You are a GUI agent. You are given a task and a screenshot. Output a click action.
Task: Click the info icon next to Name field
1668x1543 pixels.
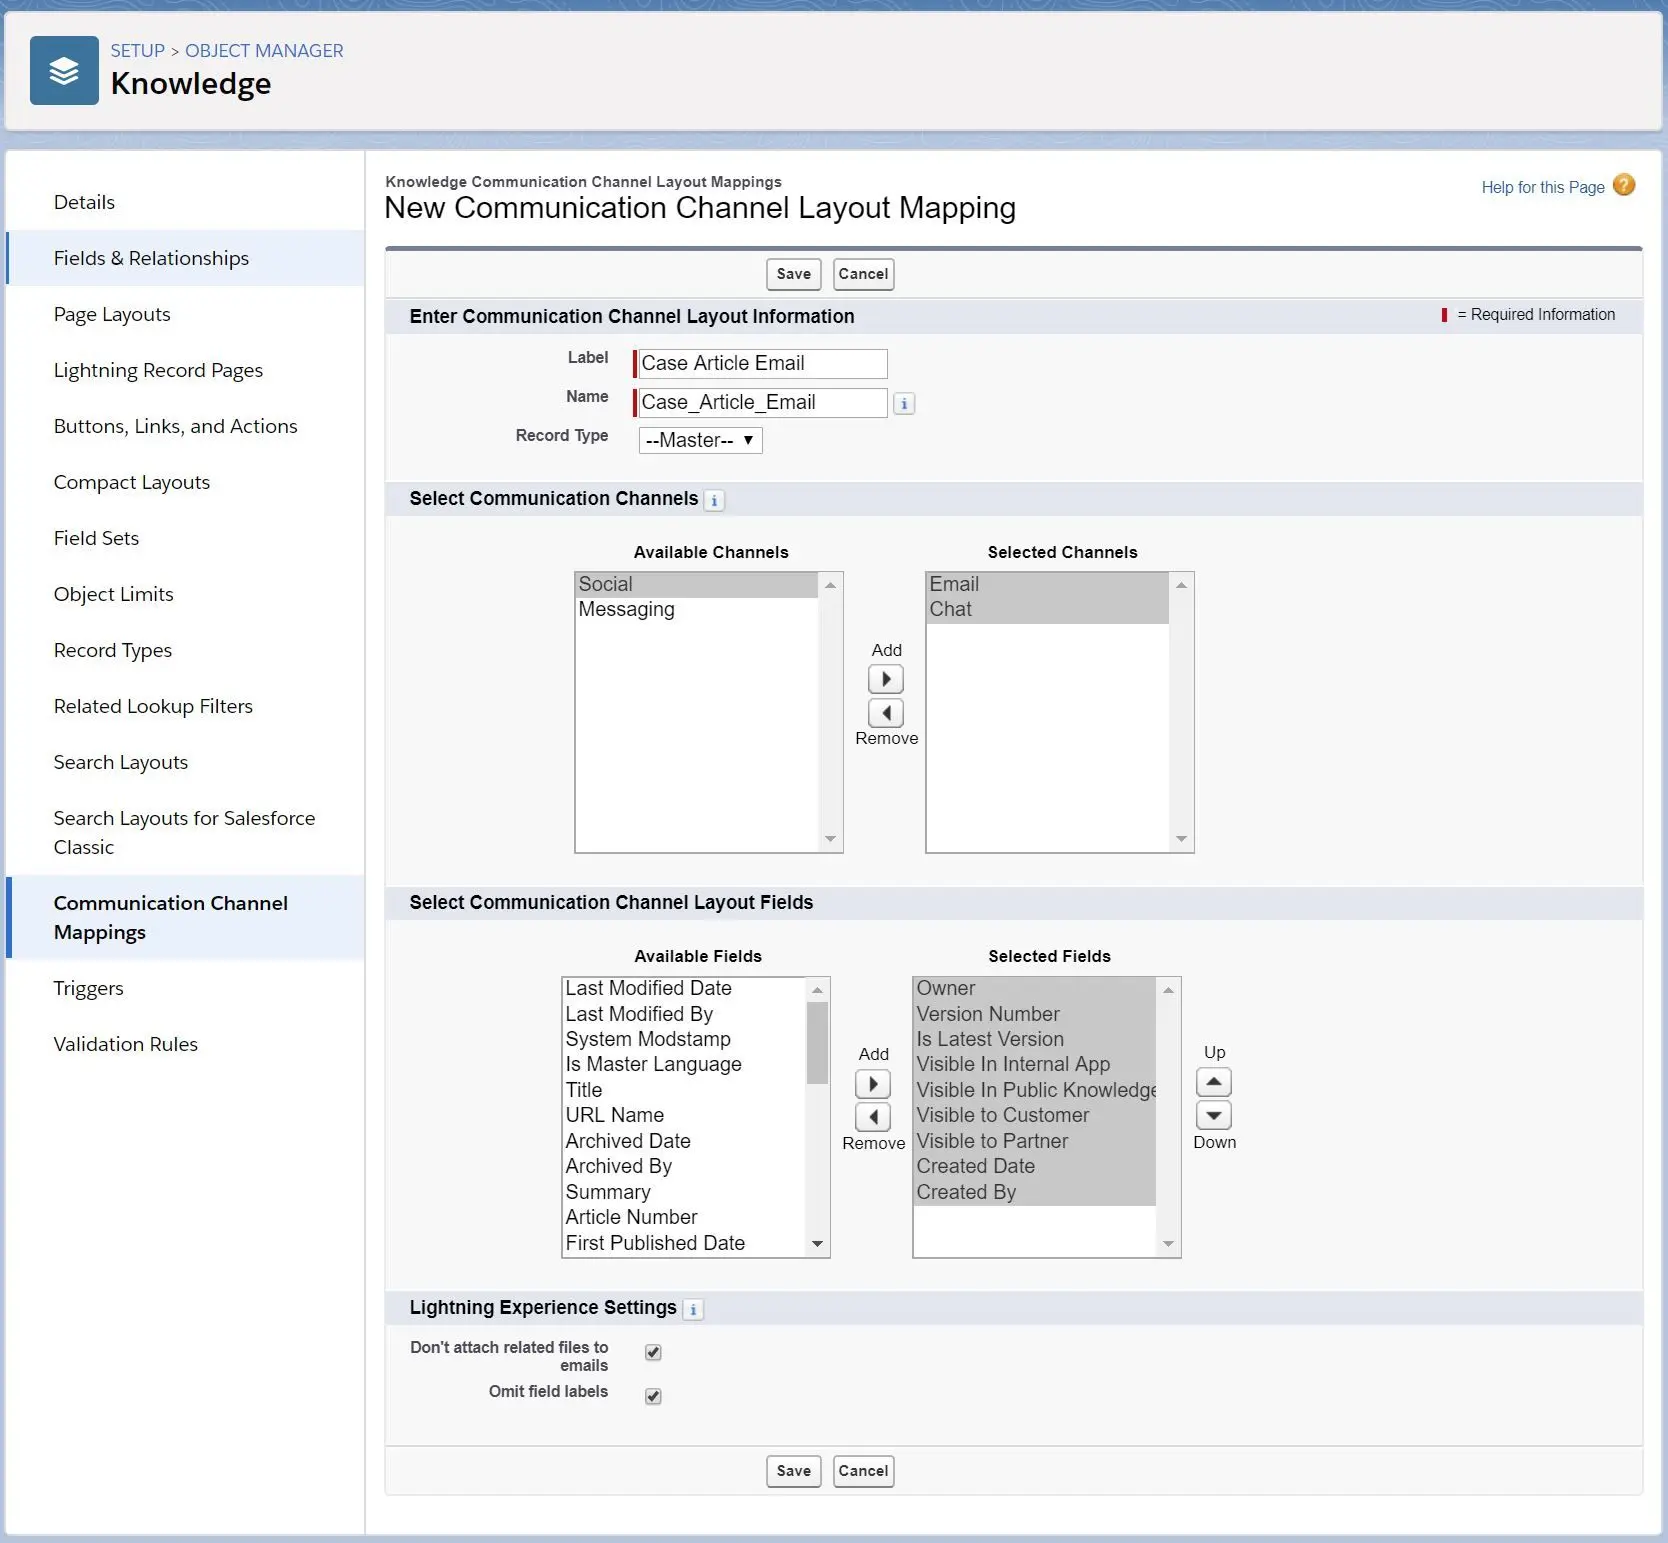click(x=904, y=403)
